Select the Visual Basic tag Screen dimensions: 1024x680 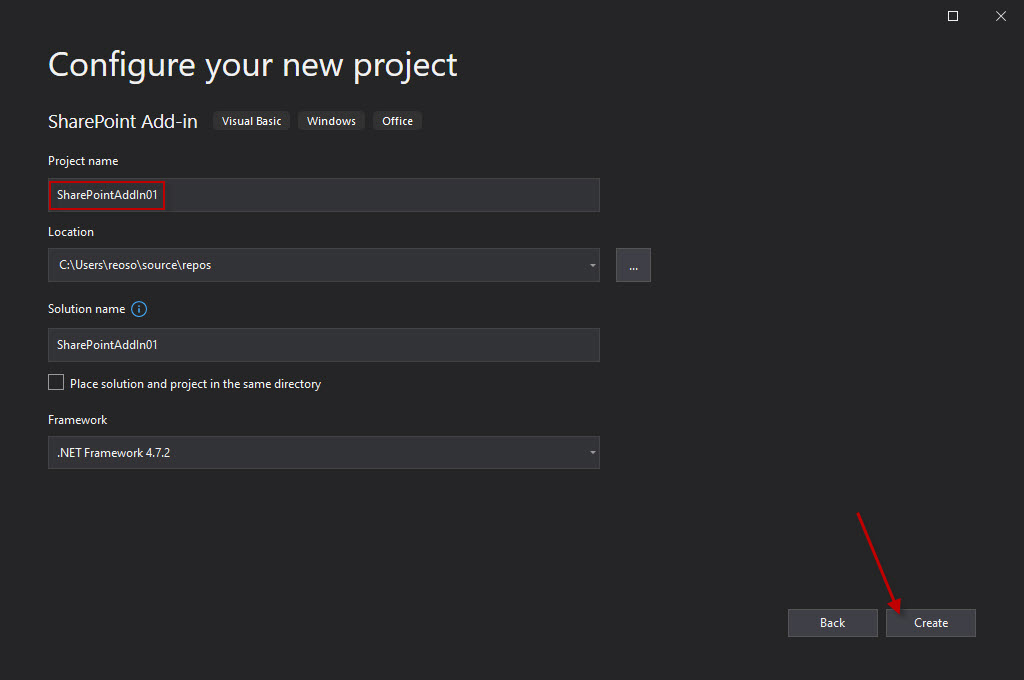(x=251, y=121)
